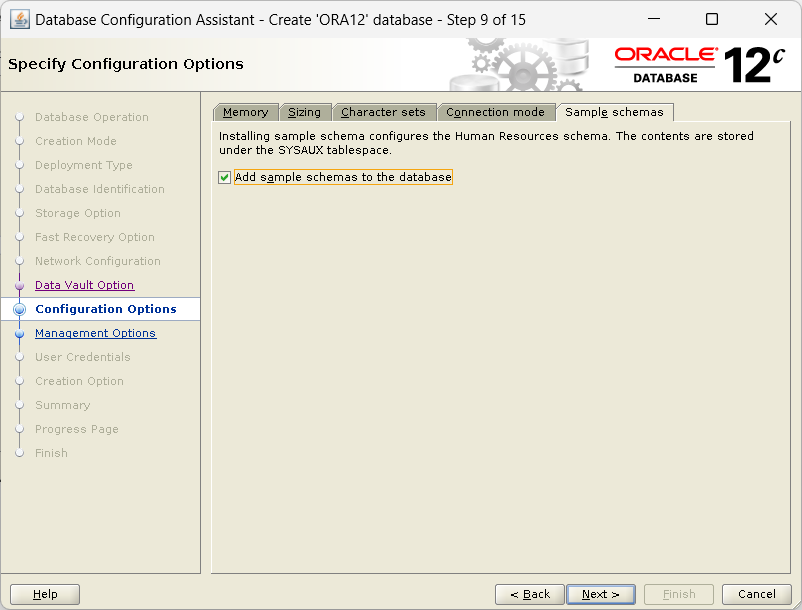Click the Creation Mode step label
Viewport: 802px width, 610px height.
point(76,141)
